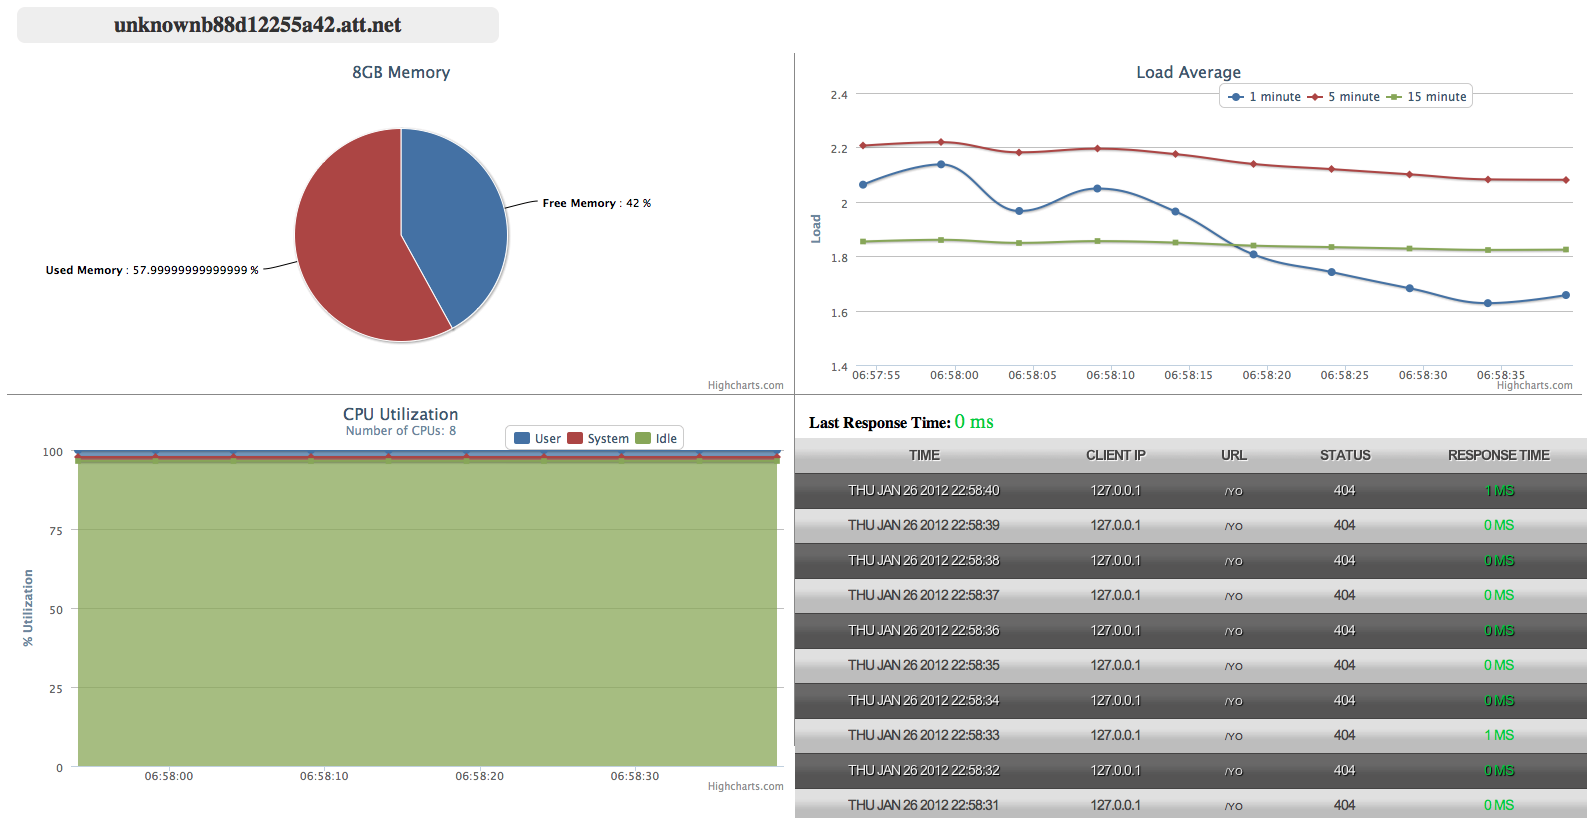This screenshot has height=818, width=1587.
Task: Select row THU JAN 26 2012 22:58:36
Action: point(1191,630)
